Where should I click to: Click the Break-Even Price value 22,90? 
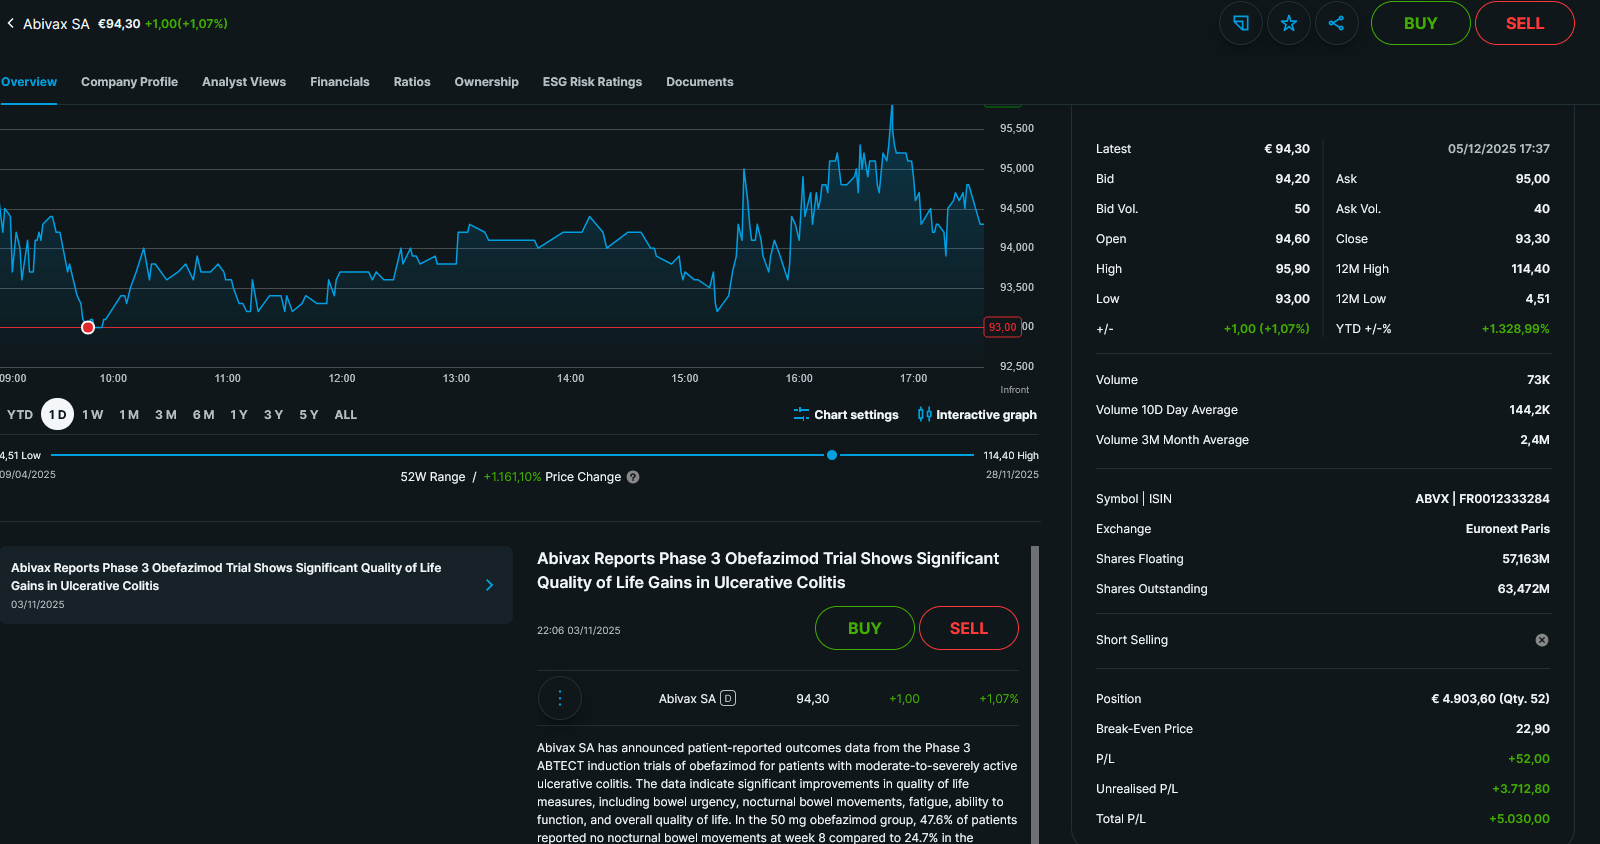(1533, 729)
